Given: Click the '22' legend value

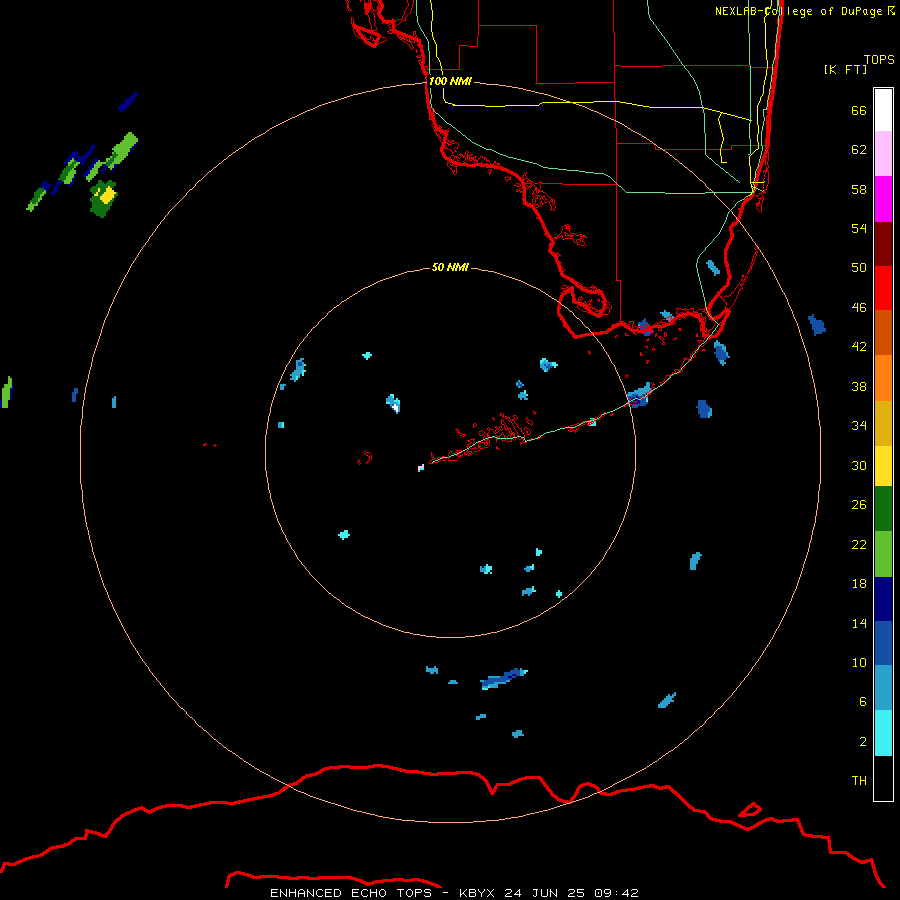Looking at the screenshot, I should pyautogui.click(x=859, y=544).
